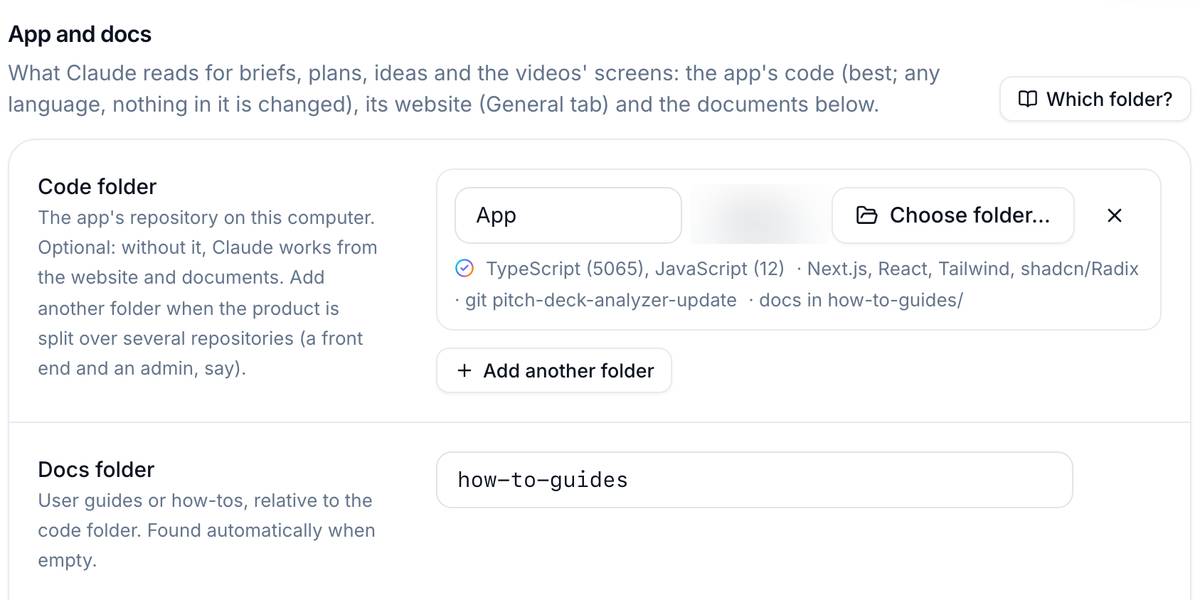Click the folder icon in Choose folder
1200x600 pixels.
click(867, 215)
